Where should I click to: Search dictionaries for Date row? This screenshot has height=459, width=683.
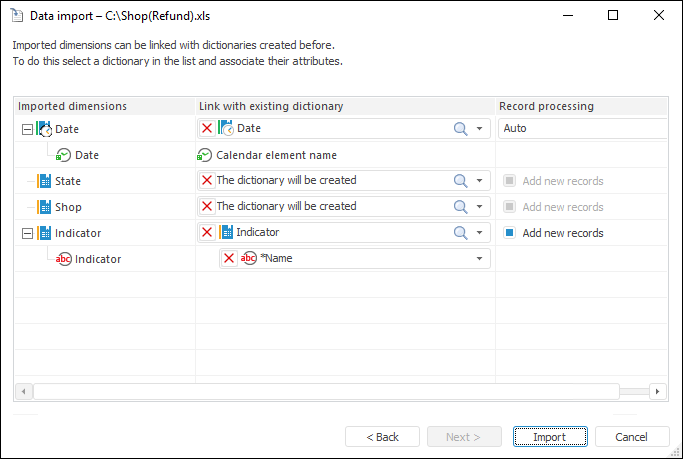(461, 128)
